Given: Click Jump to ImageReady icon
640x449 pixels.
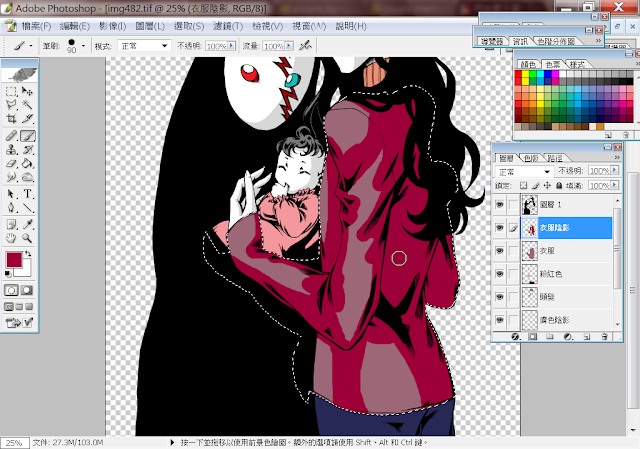Looking at the screenshot, I should point(19,323).
